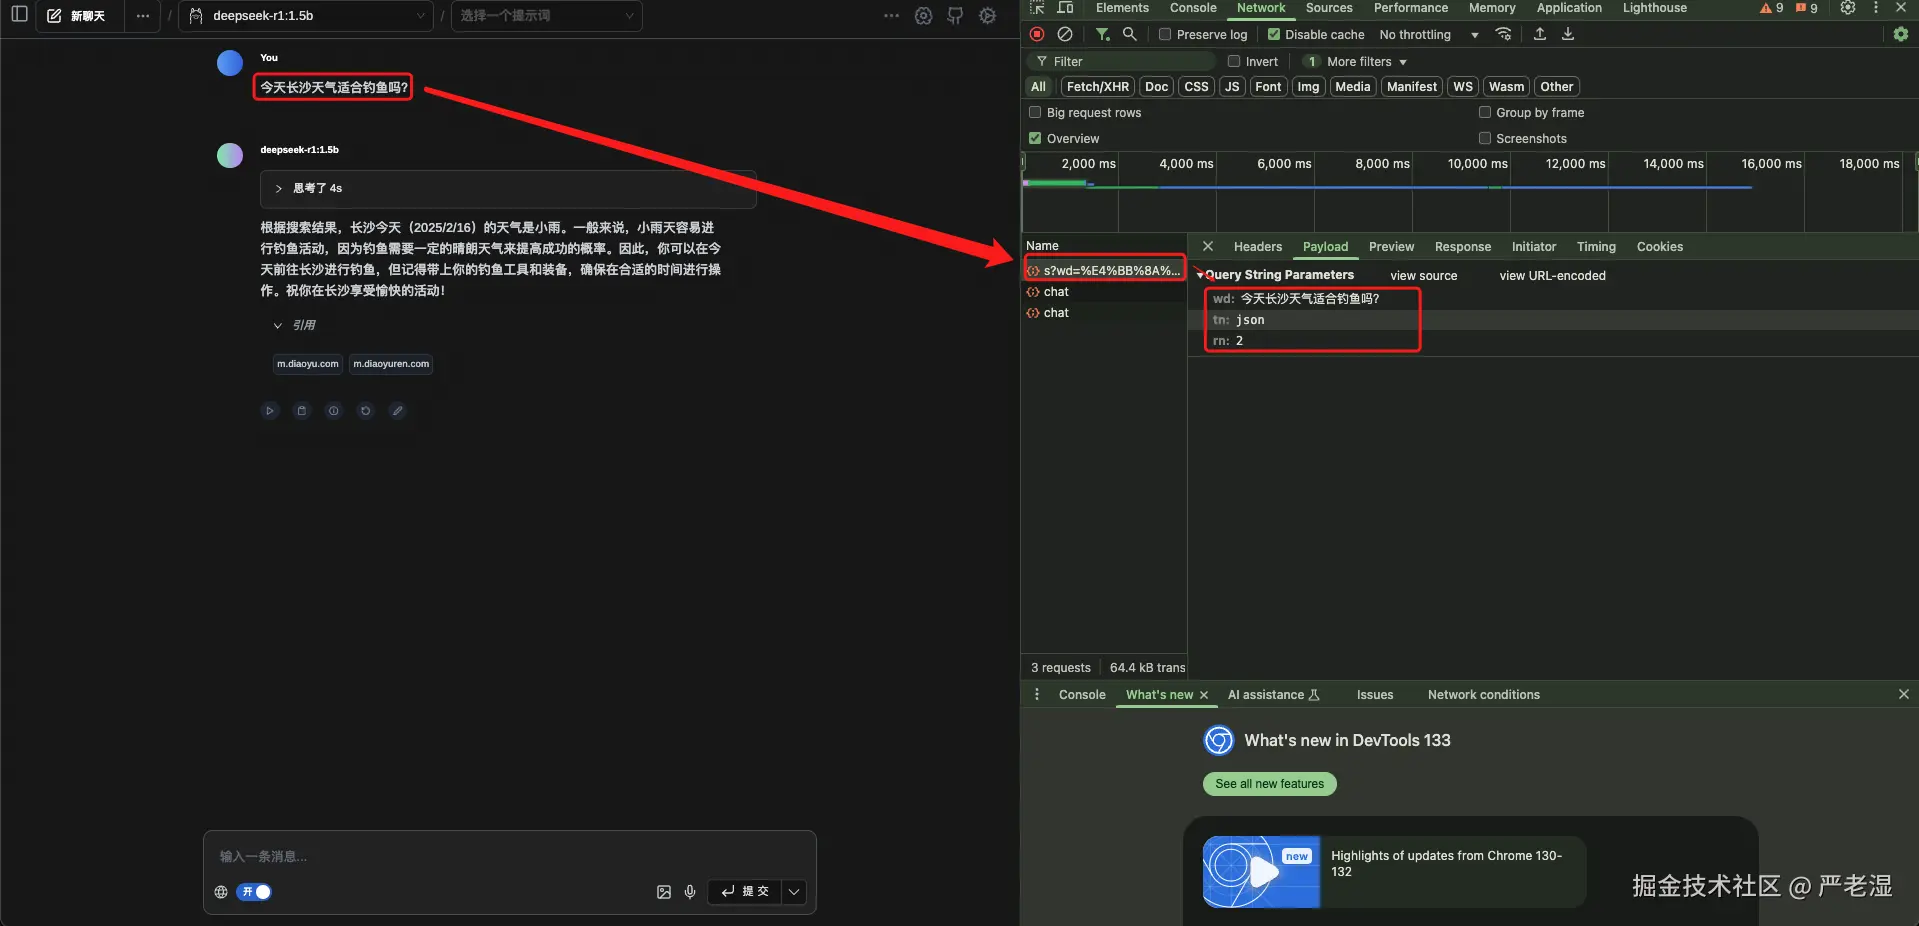Open the three-dot more options menu near the settings icons
The height and width of the screenshot is (926, 1919).
tap(892, 16)
